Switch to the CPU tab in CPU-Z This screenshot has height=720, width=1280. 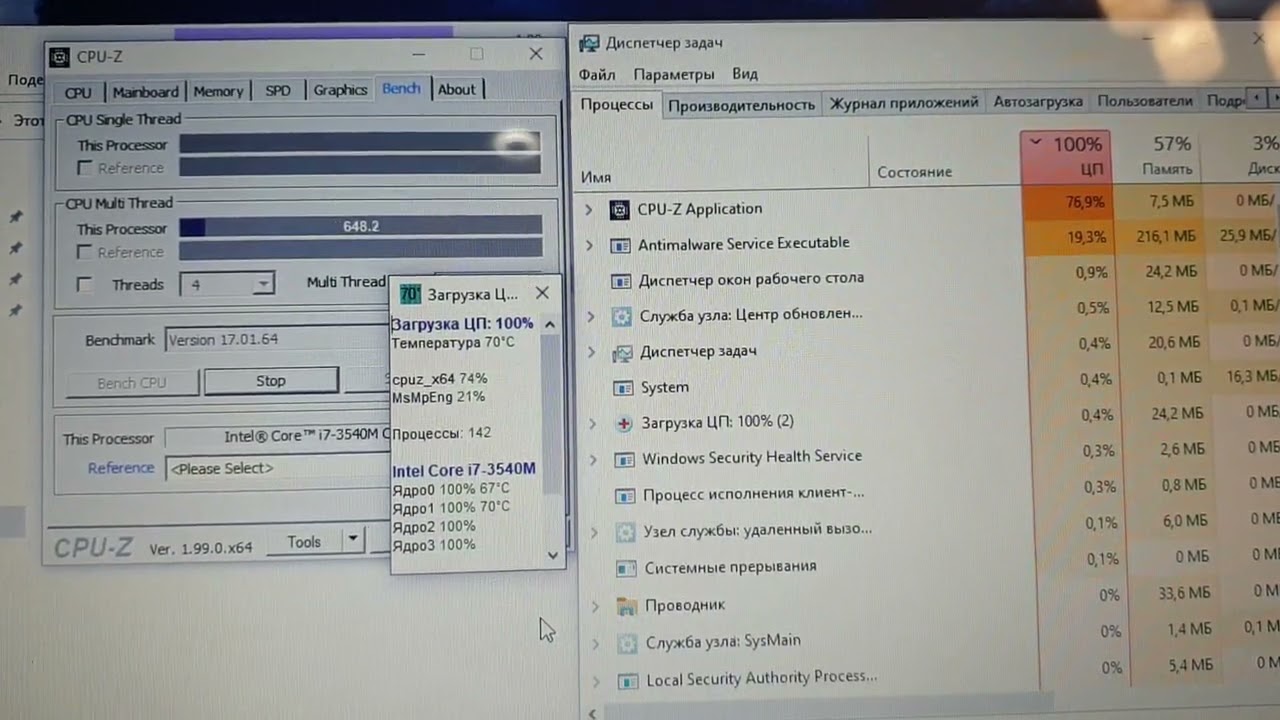click(78, 92)
